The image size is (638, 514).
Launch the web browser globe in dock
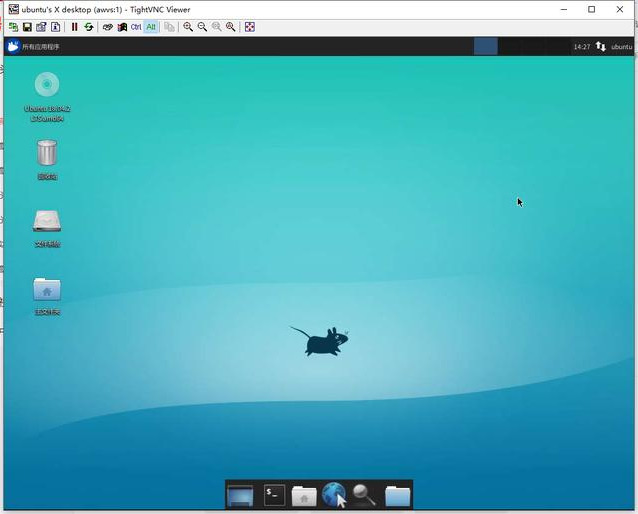click(x=334, y=495)
